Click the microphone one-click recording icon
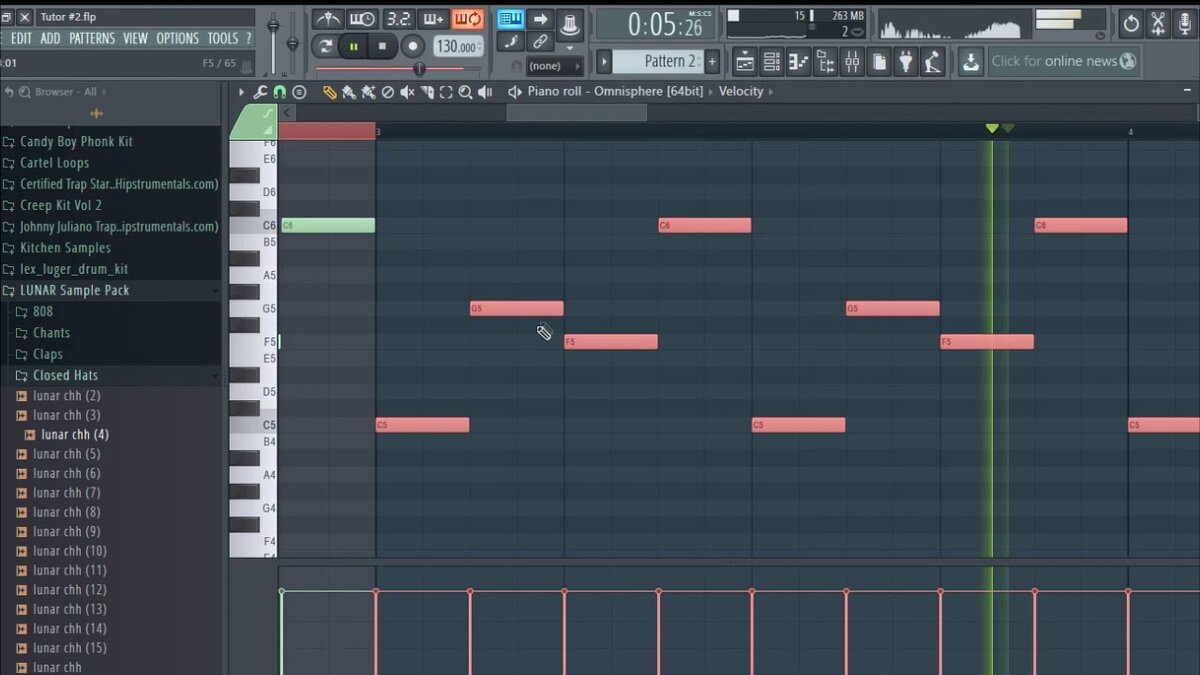Viewport: 1200px width, 675px height. pyautogui.click(x=1185, y=23)
